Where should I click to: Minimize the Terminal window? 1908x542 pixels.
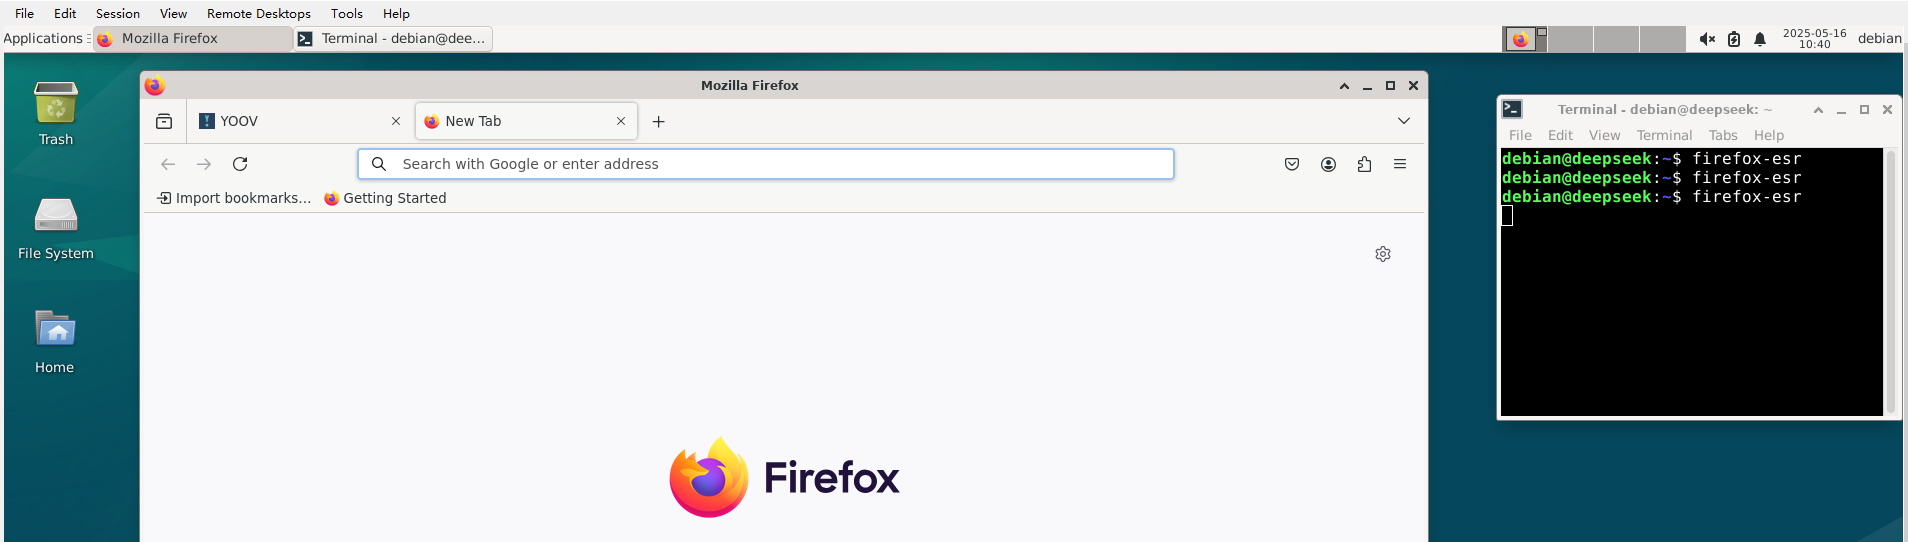pos(1841,110)
